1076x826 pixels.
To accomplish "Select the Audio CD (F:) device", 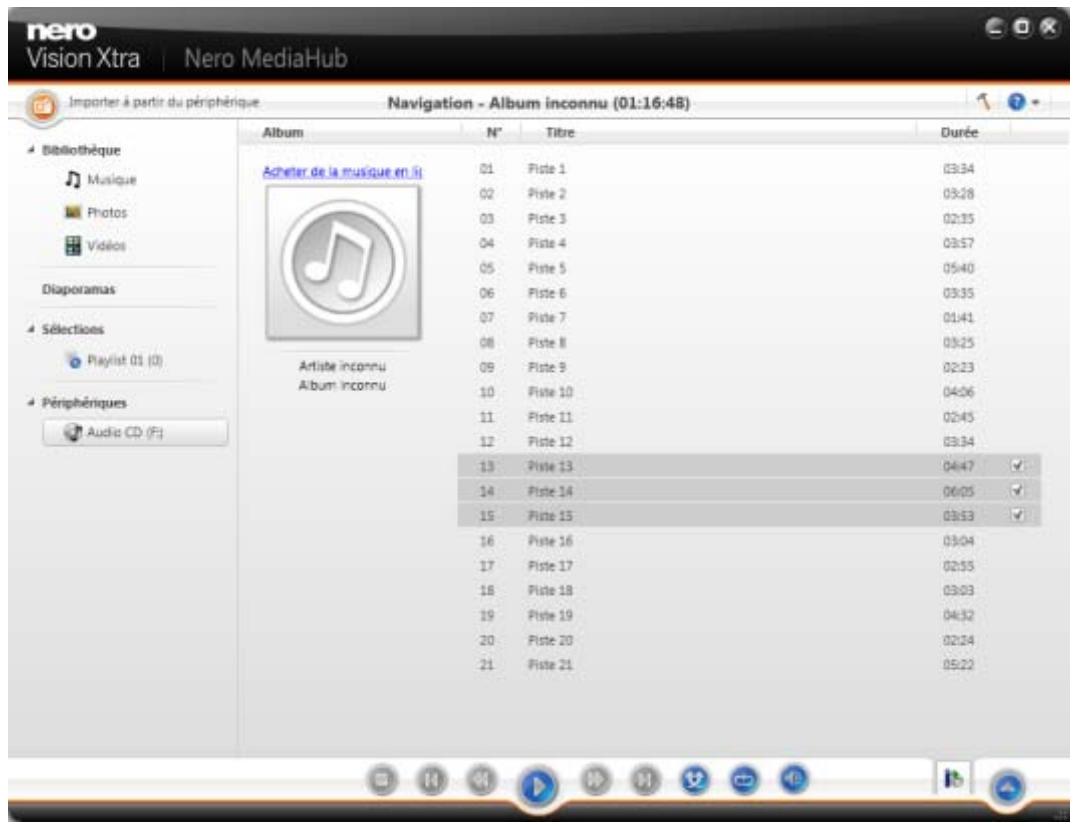I will click(135, 433).
